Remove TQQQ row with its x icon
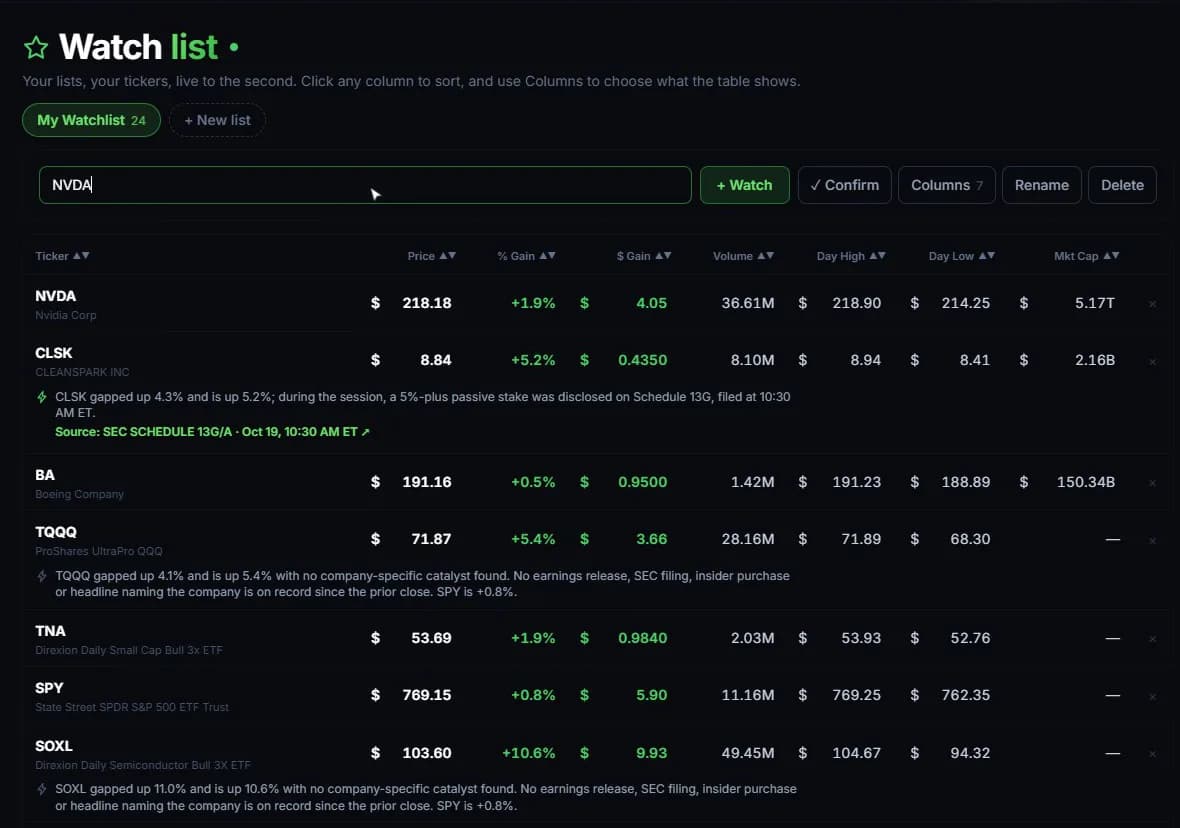The height and width of the screenshot is (828, 1180). click(x=1152, y=540)
